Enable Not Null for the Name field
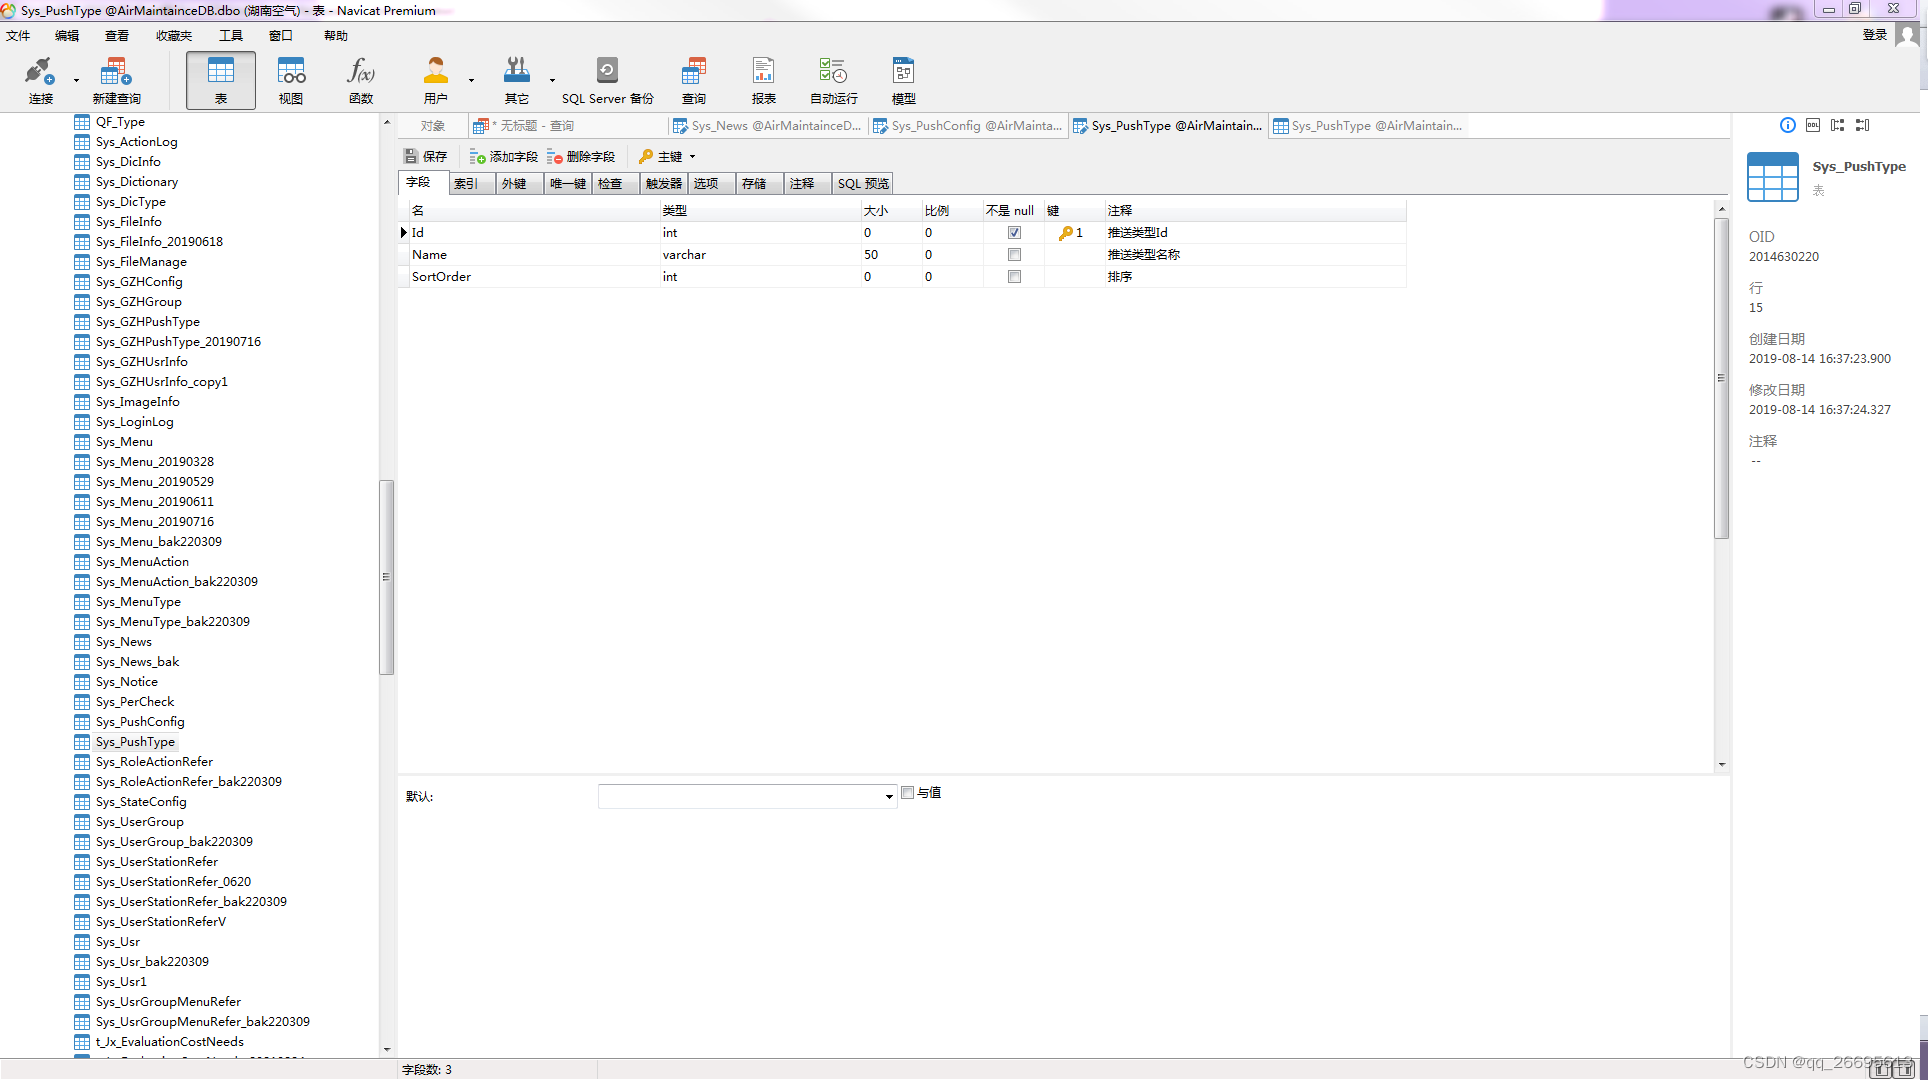The image size is (1928, 1080). click(1014, 255)
